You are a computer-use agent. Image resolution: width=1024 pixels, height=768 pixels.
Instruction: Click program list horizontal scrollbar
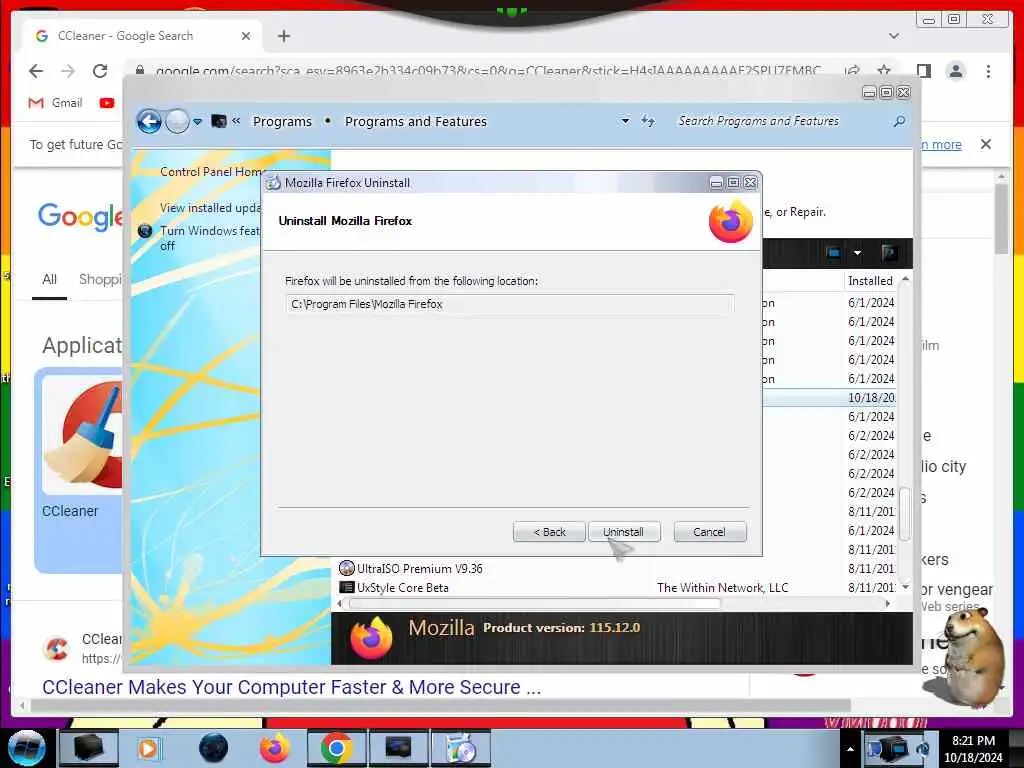click(536, 604)
